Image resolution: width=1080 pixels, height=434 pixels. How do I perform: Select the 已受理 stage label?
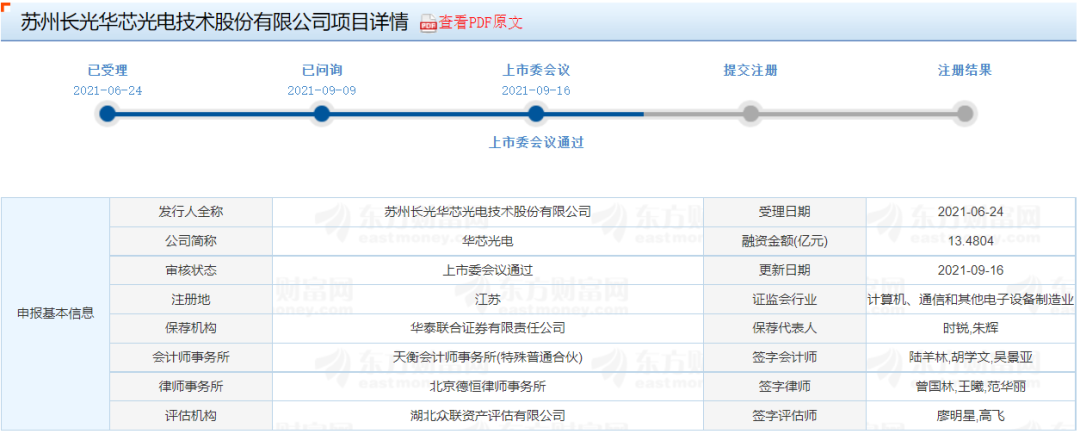[x=107, y=70]
